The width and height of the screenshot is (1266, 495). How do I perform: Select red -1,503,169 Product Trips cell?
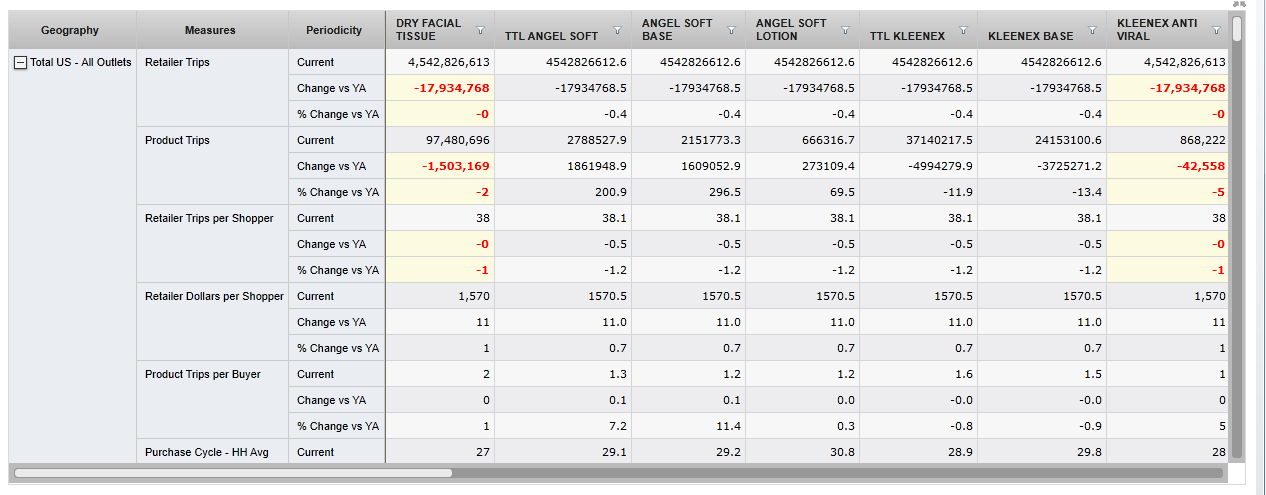455,166
